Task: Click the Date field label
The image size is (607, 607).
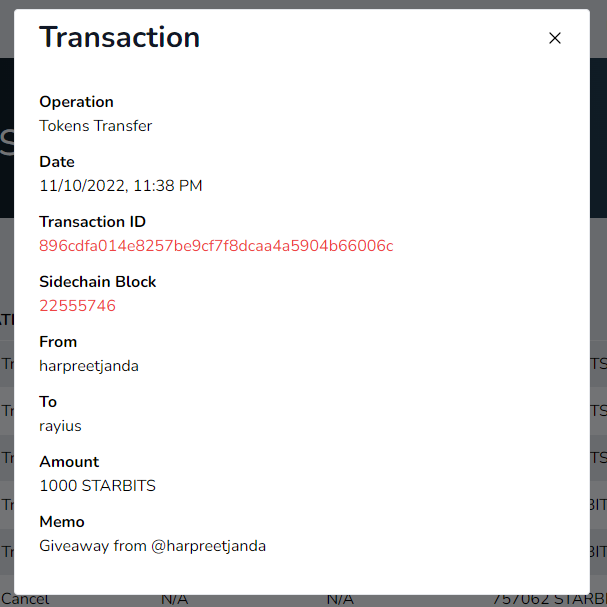Action: (57, 162)
